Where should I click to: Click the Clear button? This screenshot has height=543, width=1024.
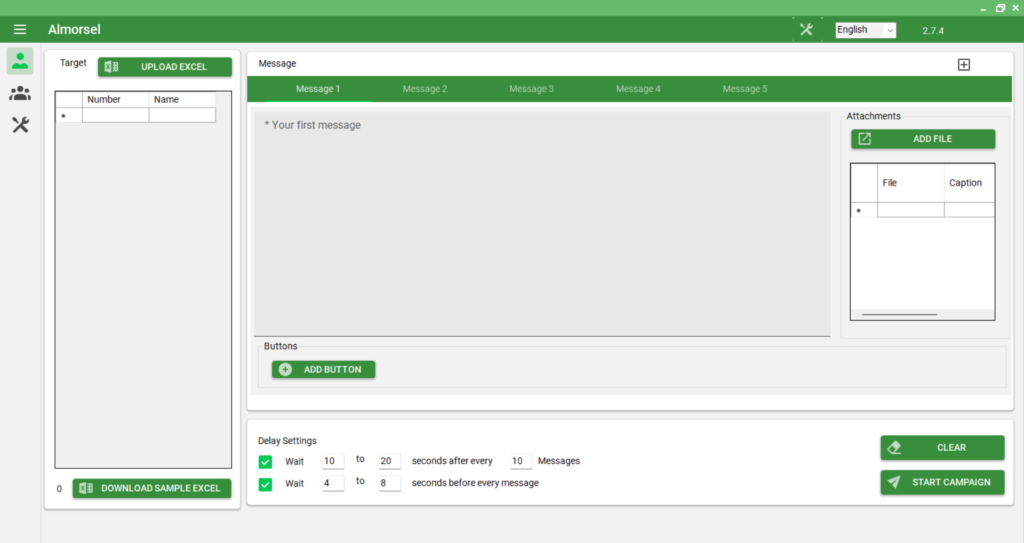(942, 448)
